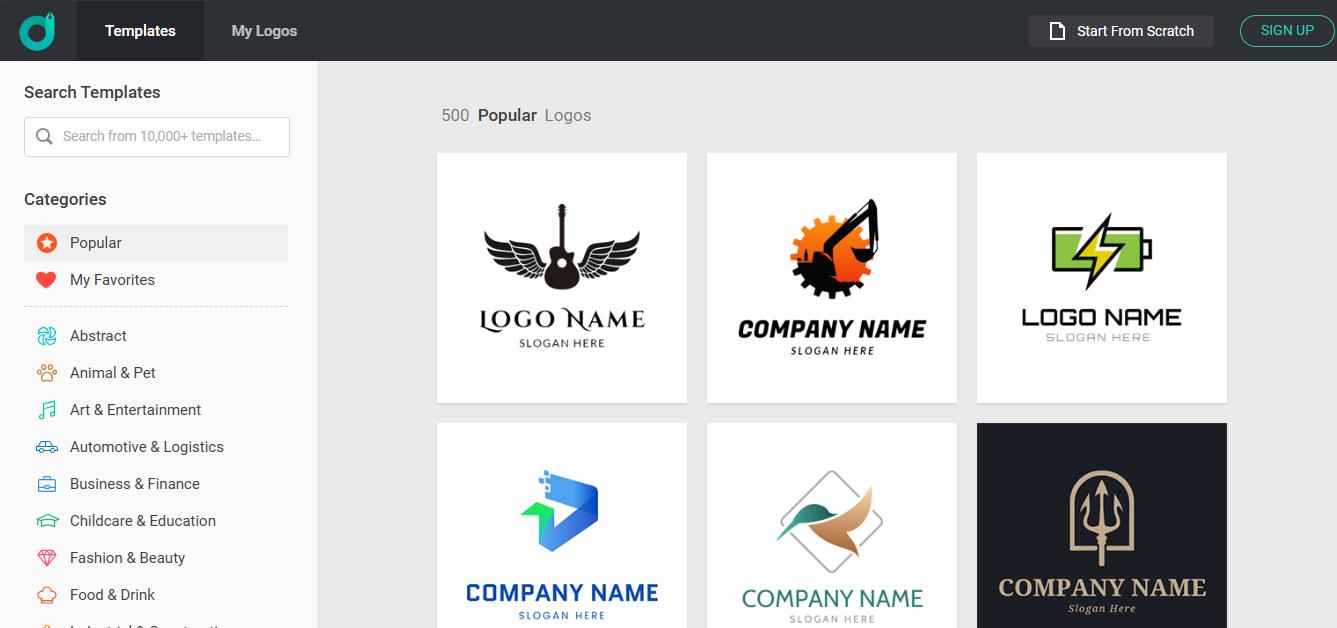Open the My Favorites category
The height and width of the screenshot is (628, 1337).
(x=156, y=280)
